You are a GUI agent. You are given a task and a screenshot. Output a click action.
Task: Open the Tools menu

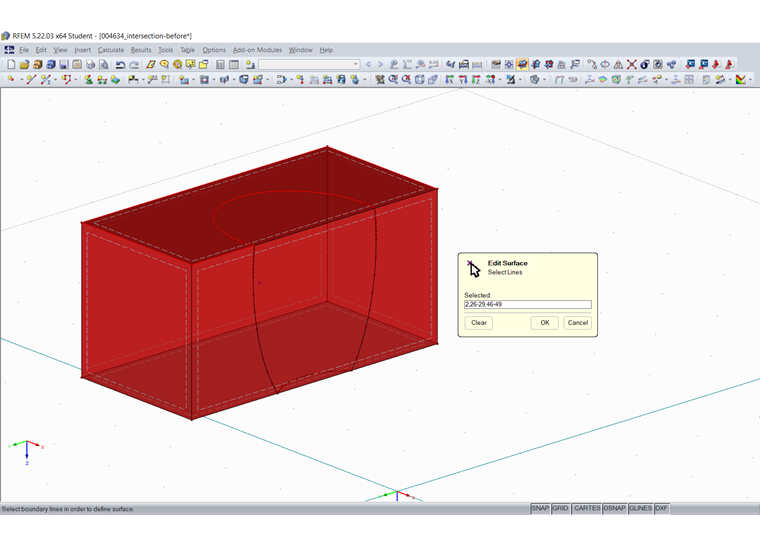click(166, 50)
